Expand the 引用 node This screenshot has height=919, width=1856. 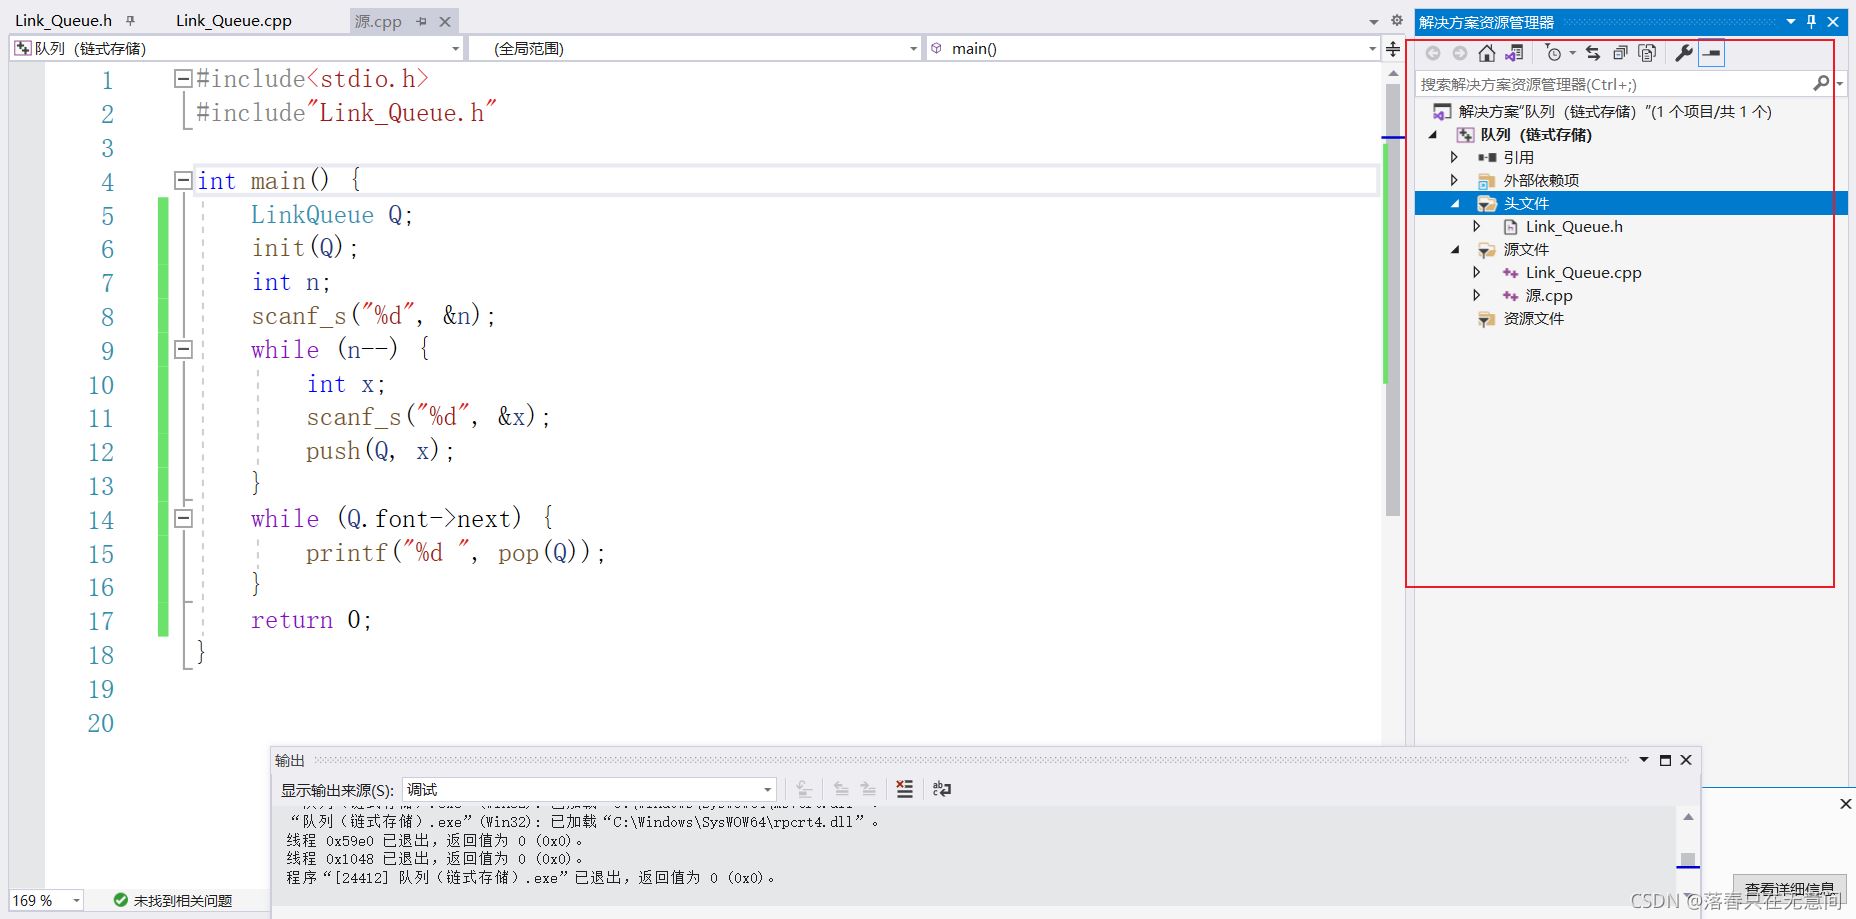(x=1455, y=157)
